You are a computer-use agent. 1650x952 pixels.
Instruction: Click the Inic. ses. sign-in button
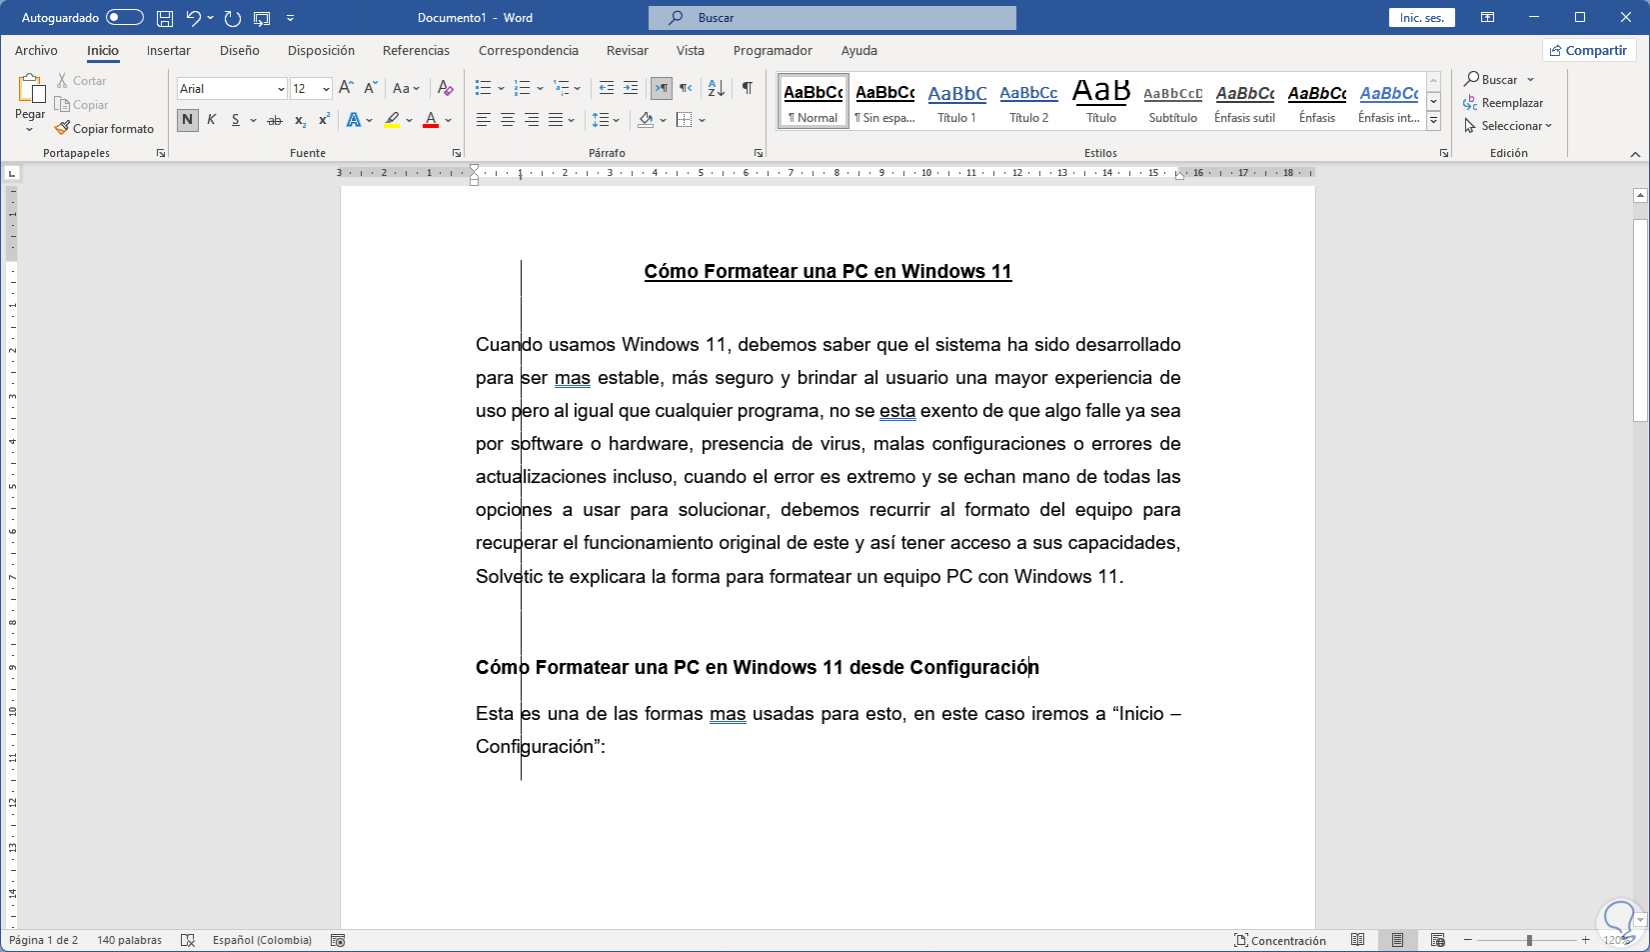click(x=1422, y=18)
